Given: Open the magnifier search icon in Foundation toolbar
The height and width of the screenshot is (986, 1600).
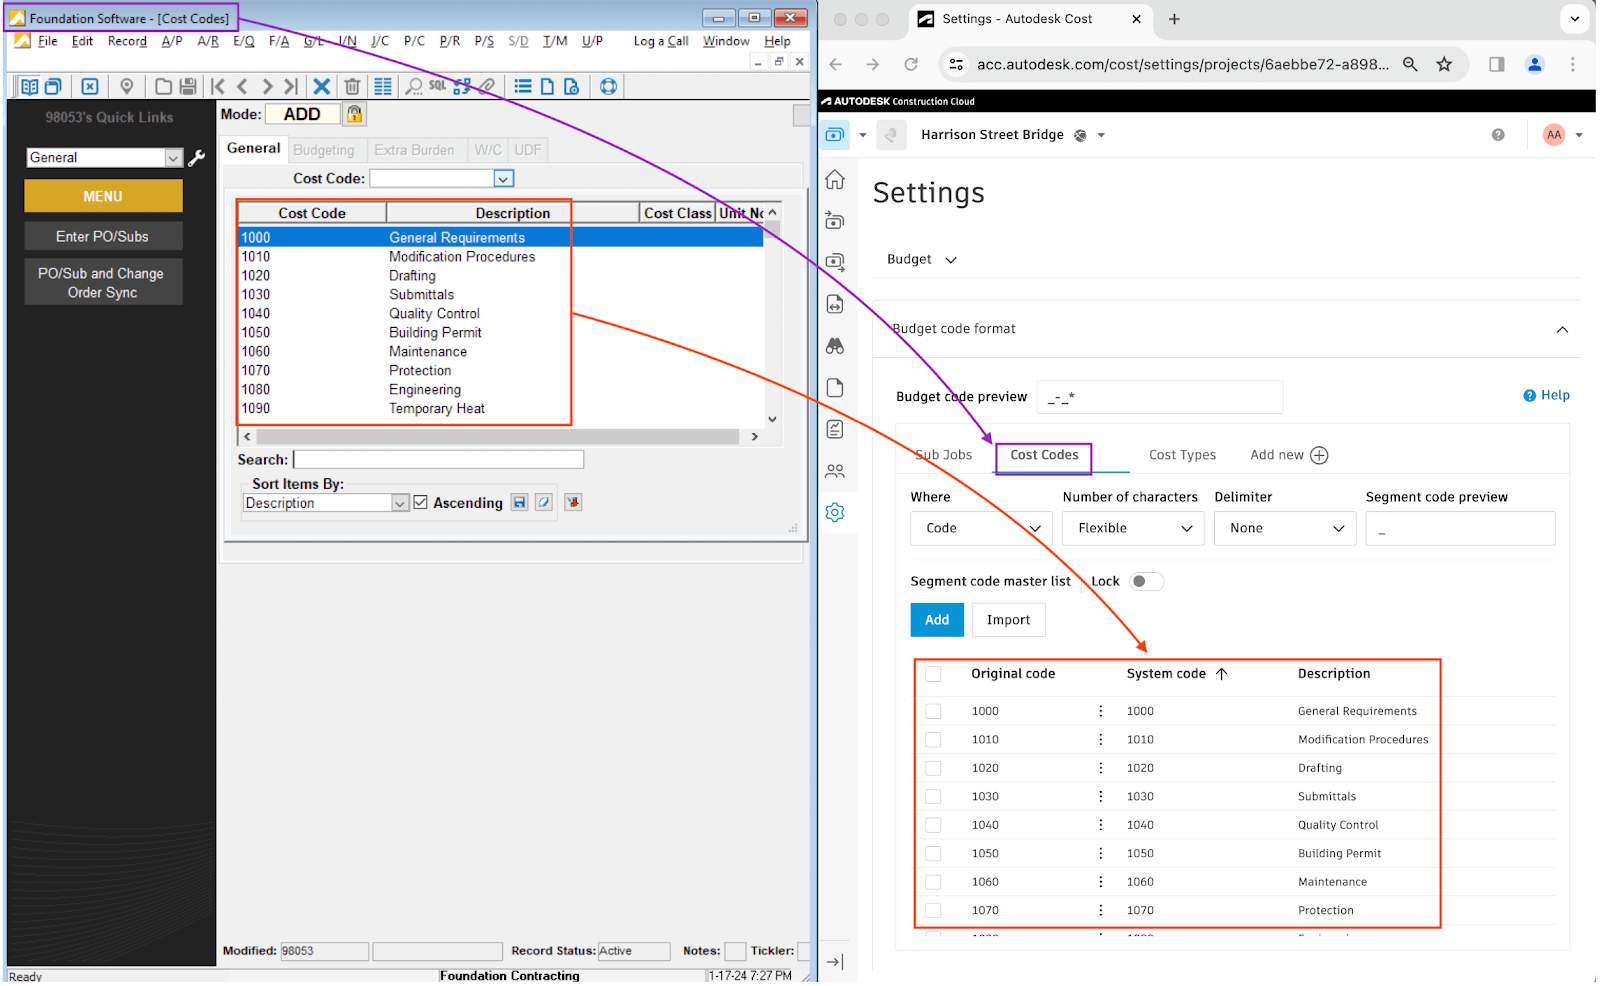Looking at the screenshot, I should coord(414,86).
